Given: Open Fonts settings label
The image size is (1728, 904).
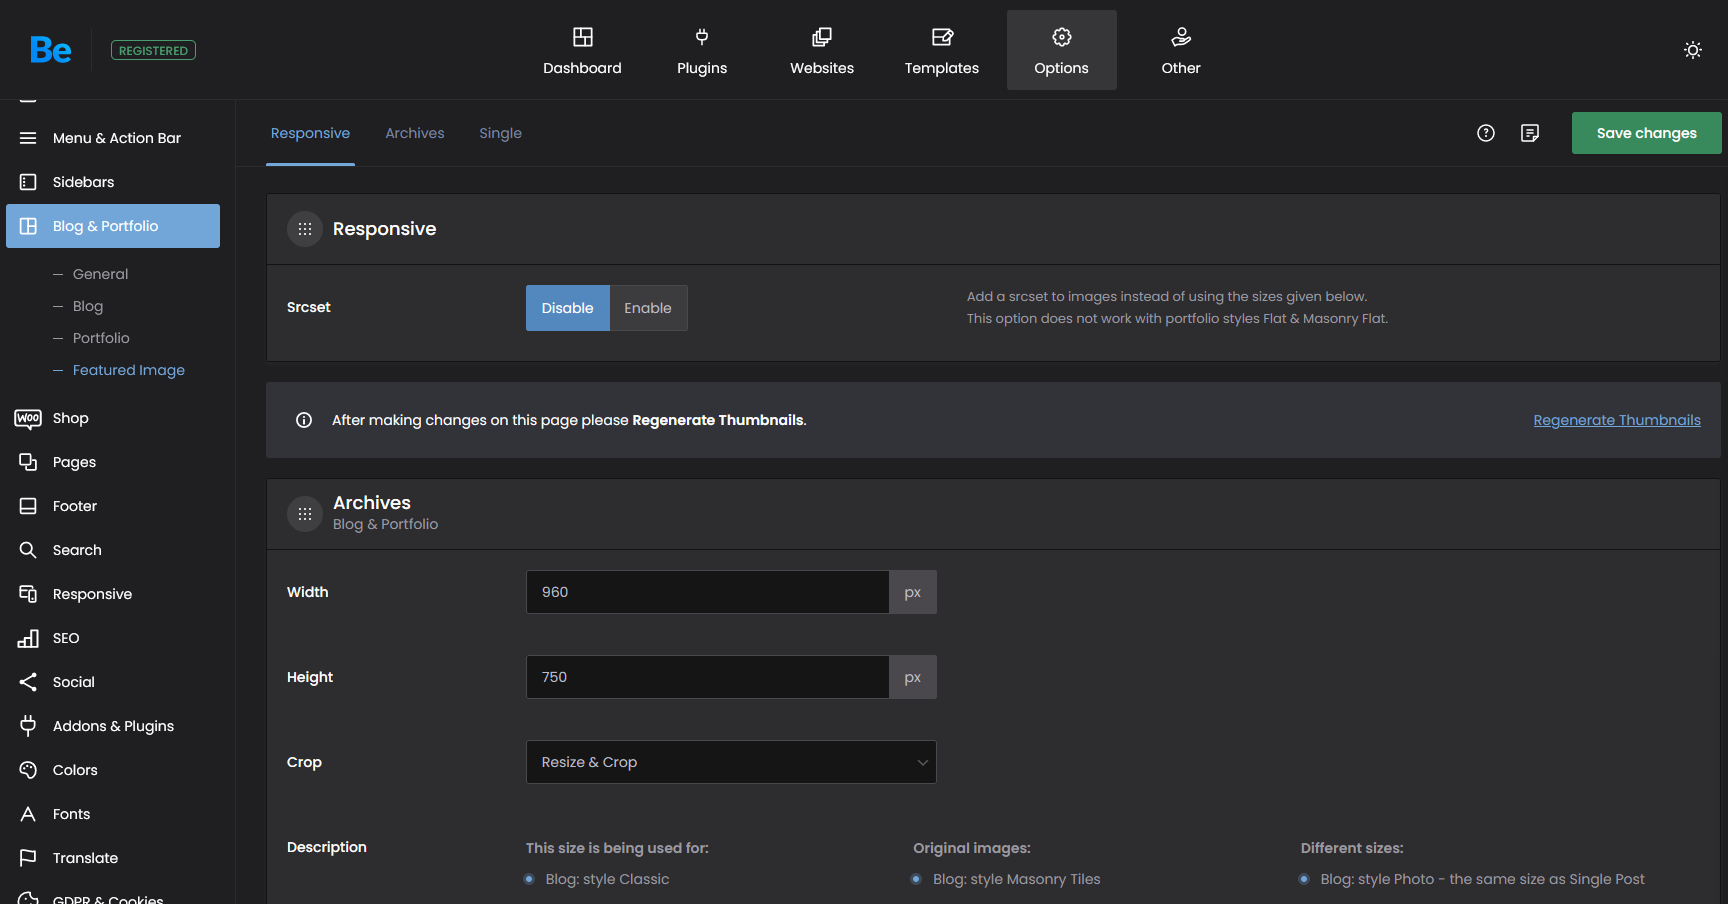Looking at the screenshot, I should 71,814.
